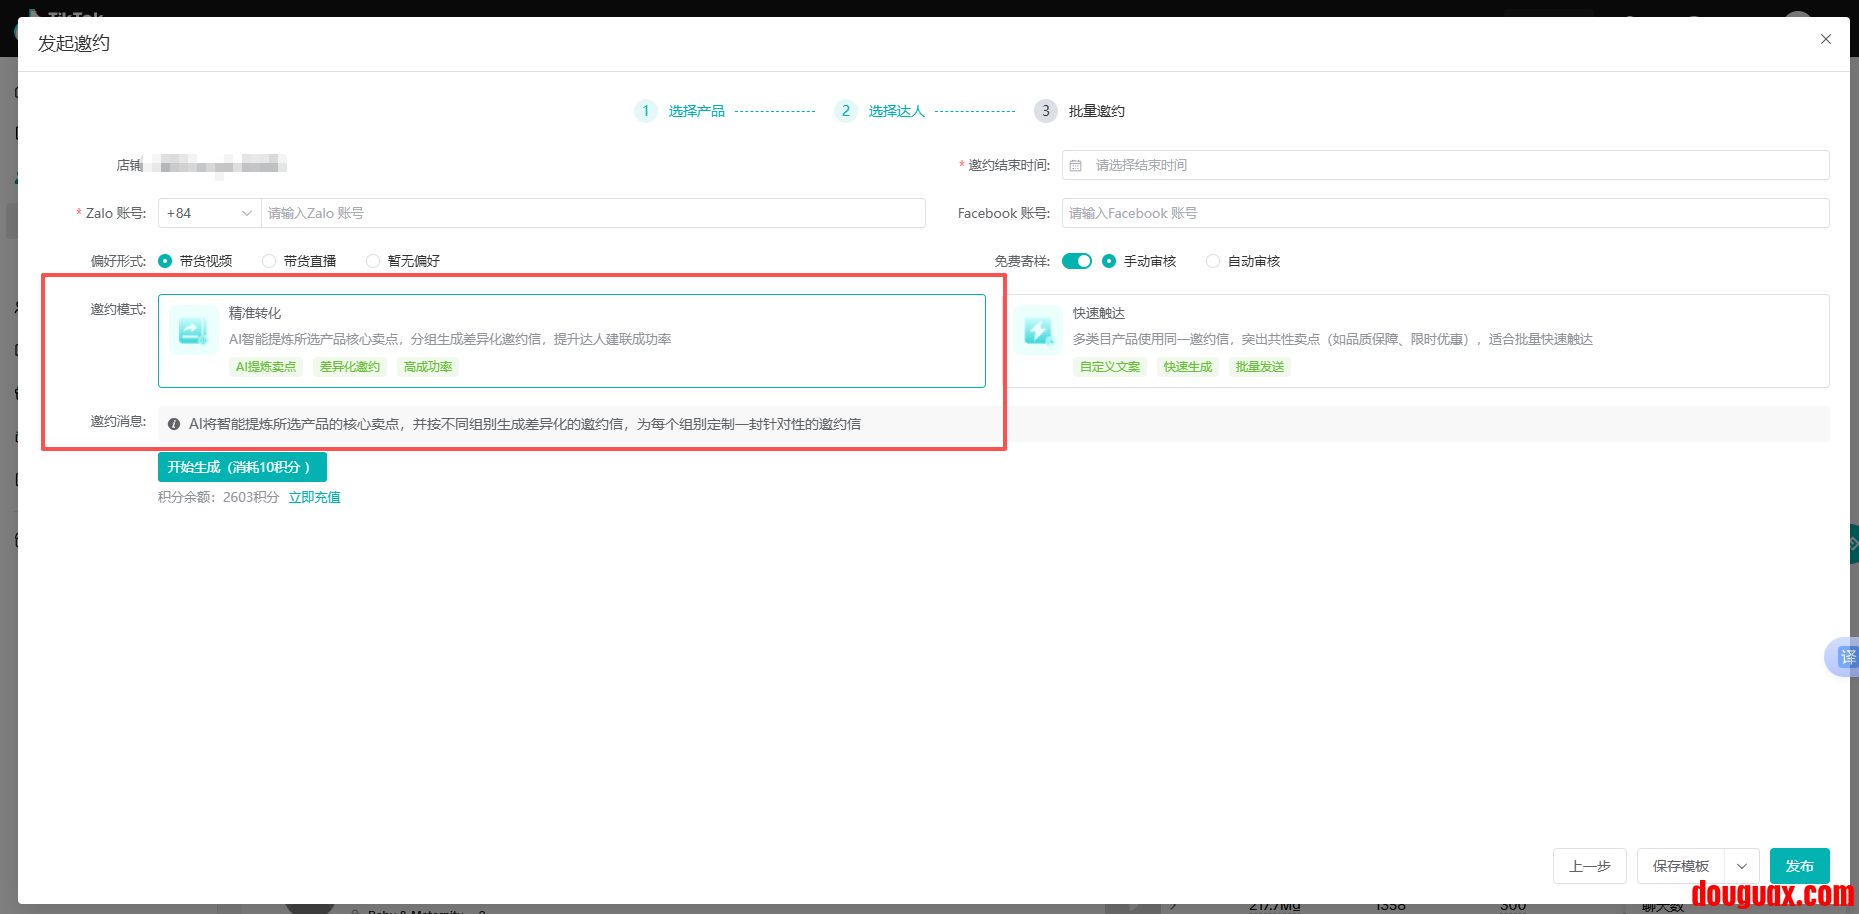Open the 邀约结束时间 date picker
Screen dimensions: 1859x914
1445,165
